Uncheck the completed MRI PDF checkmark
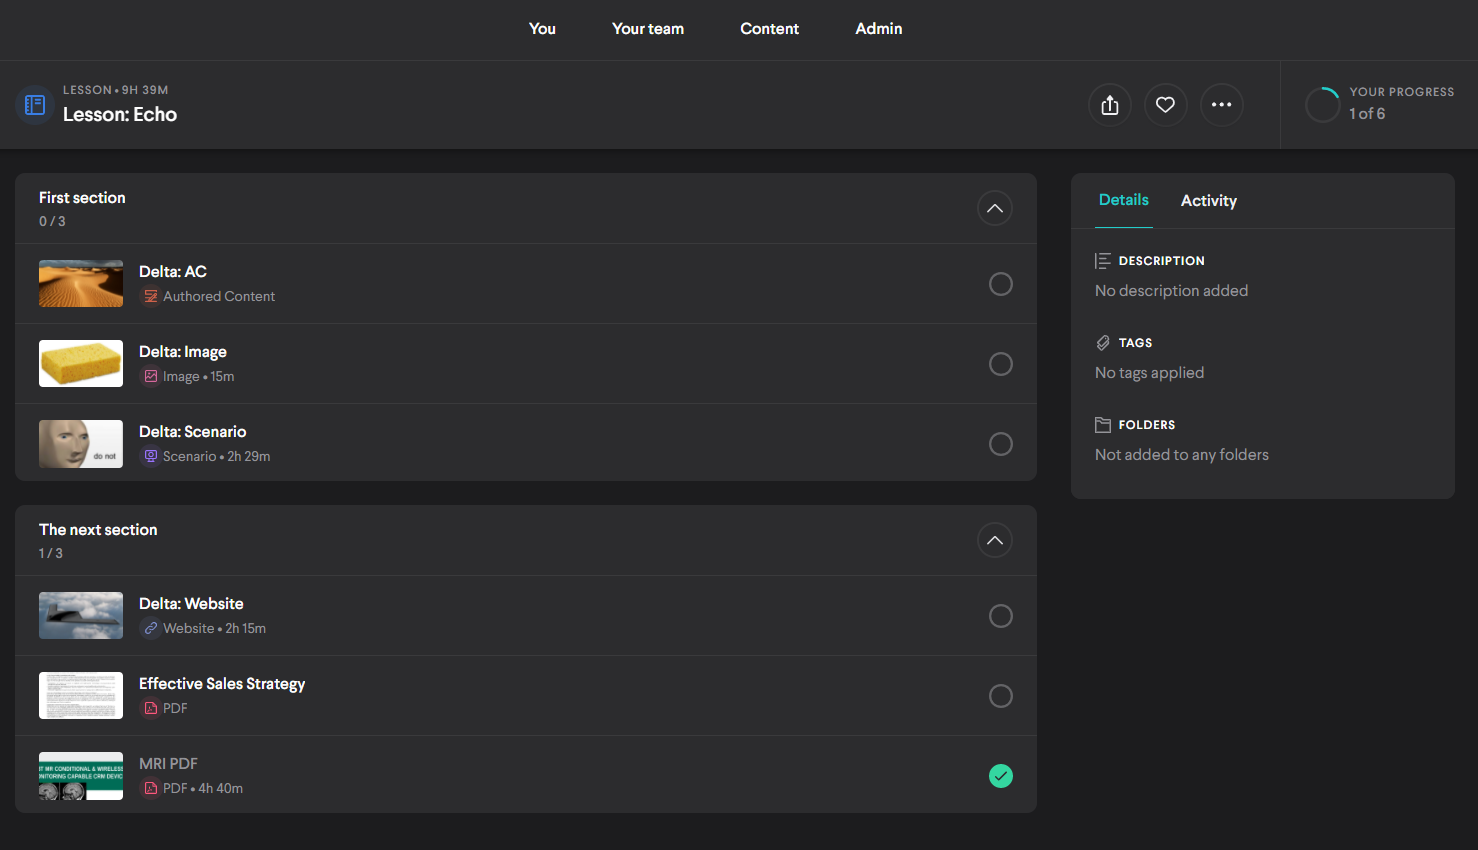 [x=1000, y=776]
